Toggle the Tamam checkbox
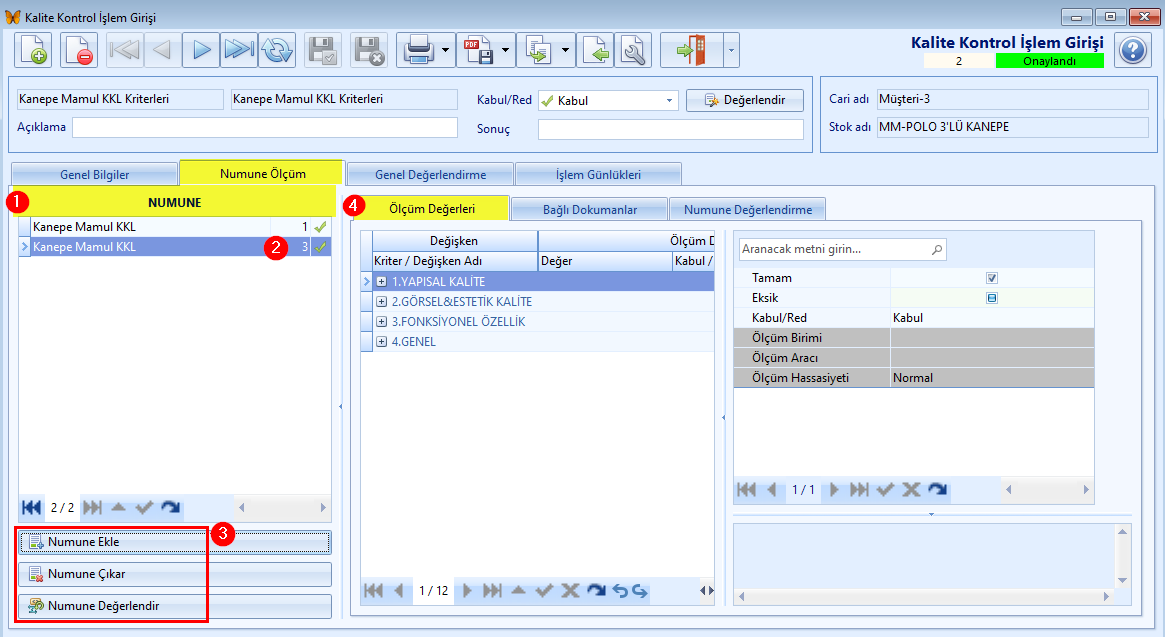The image size is (1165, 637). click(992, 278)
